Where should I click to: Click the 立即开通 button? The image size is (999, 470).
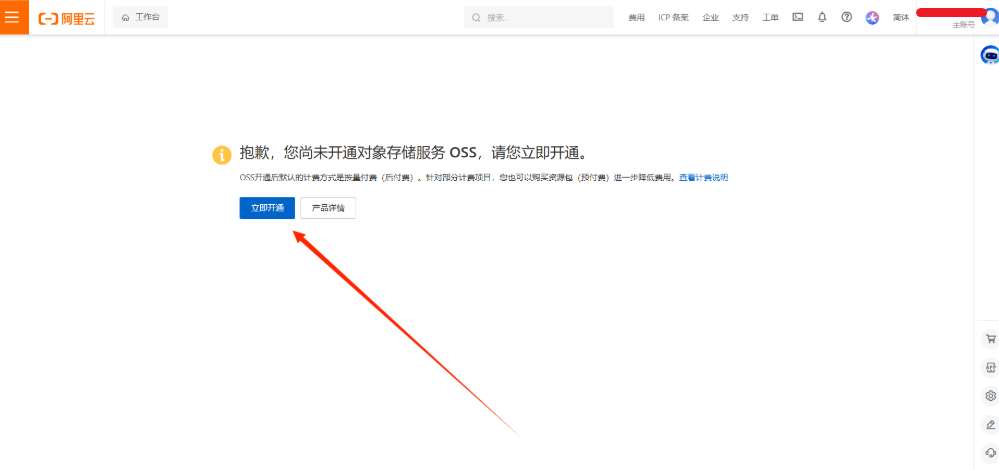(267, 208)
